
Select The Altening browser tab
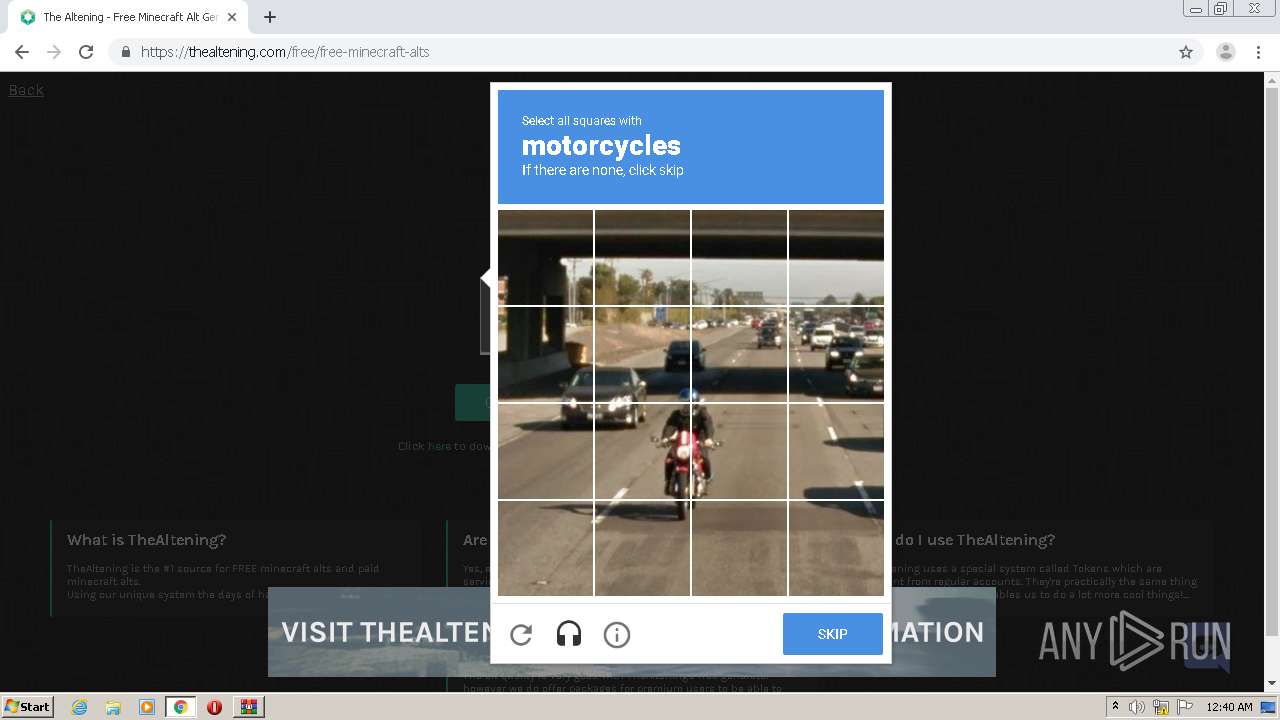point(128,17)
